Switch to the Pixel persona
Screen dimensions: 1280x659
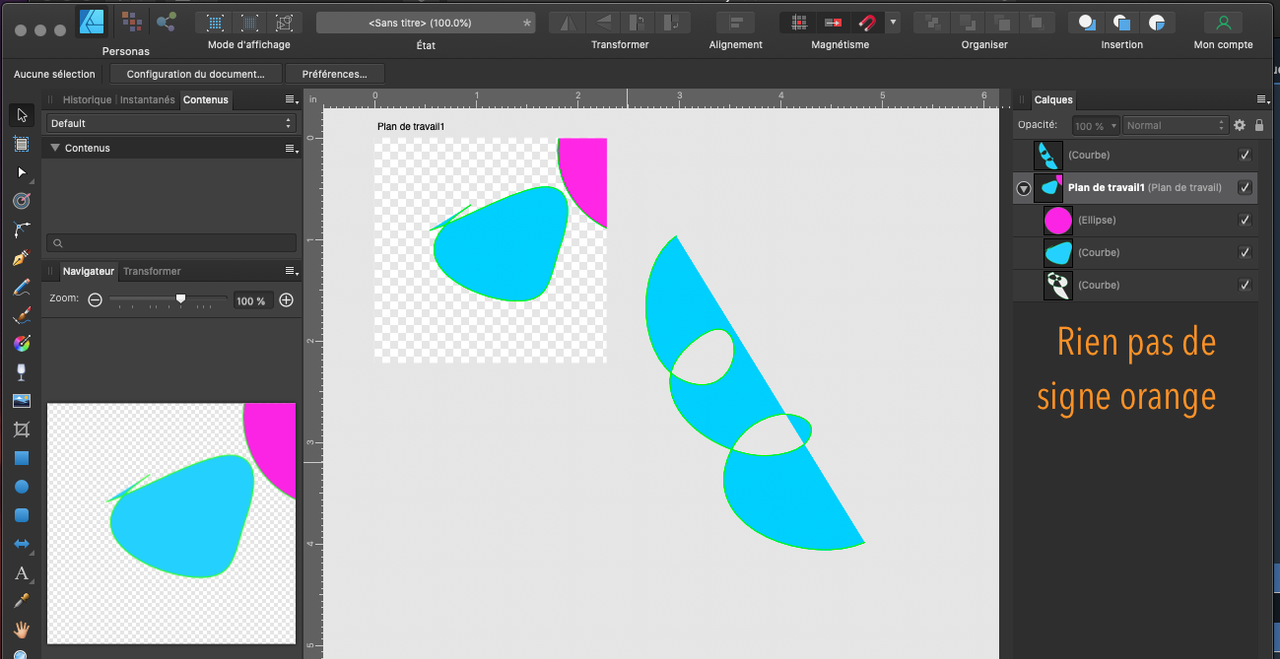(x=130, y=22)
